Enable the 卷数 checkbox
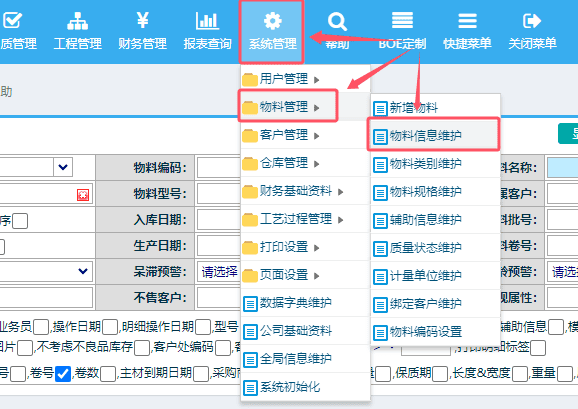 tap(108, 374)
